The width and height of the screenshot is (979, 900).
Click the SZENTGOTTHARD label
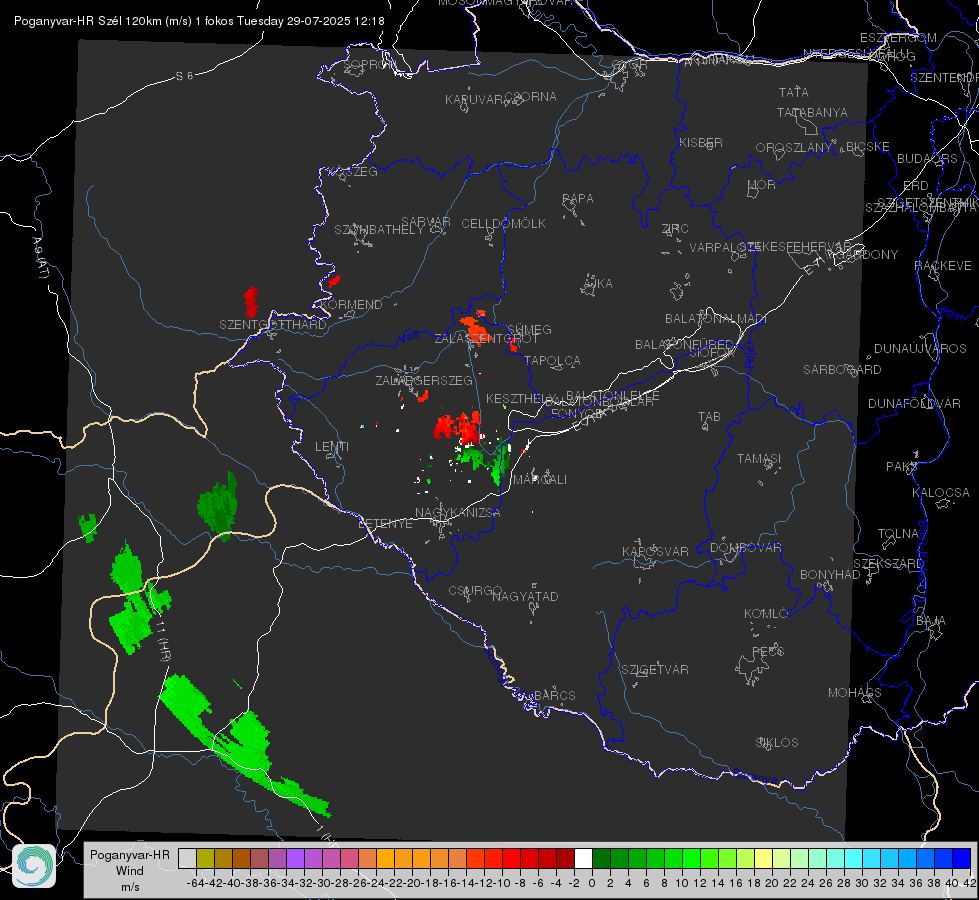(x=273, y=325)
